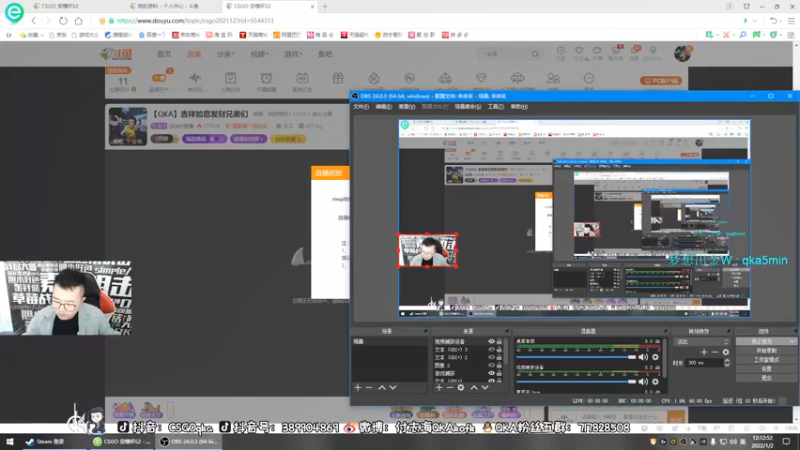Image resolution: width=800 pixels, height=450 pixels.
Task: Open 场景集合 menu in OBS
Action: [468, 107]
